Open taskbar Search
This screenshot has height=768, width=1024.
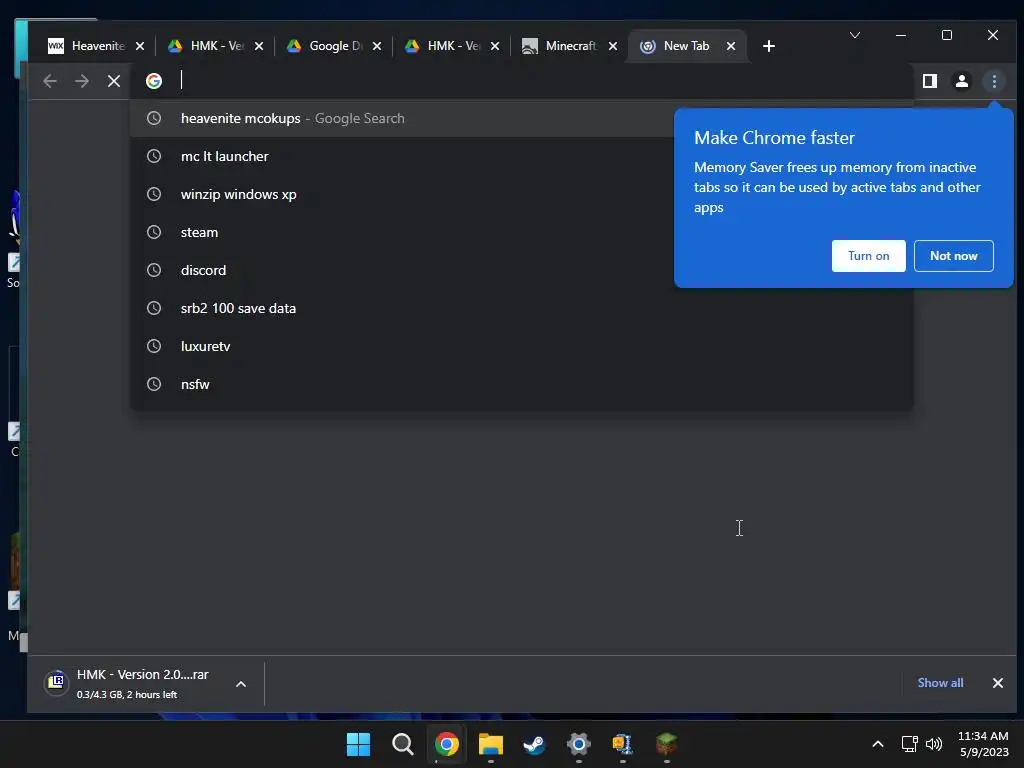coord(402,744)
